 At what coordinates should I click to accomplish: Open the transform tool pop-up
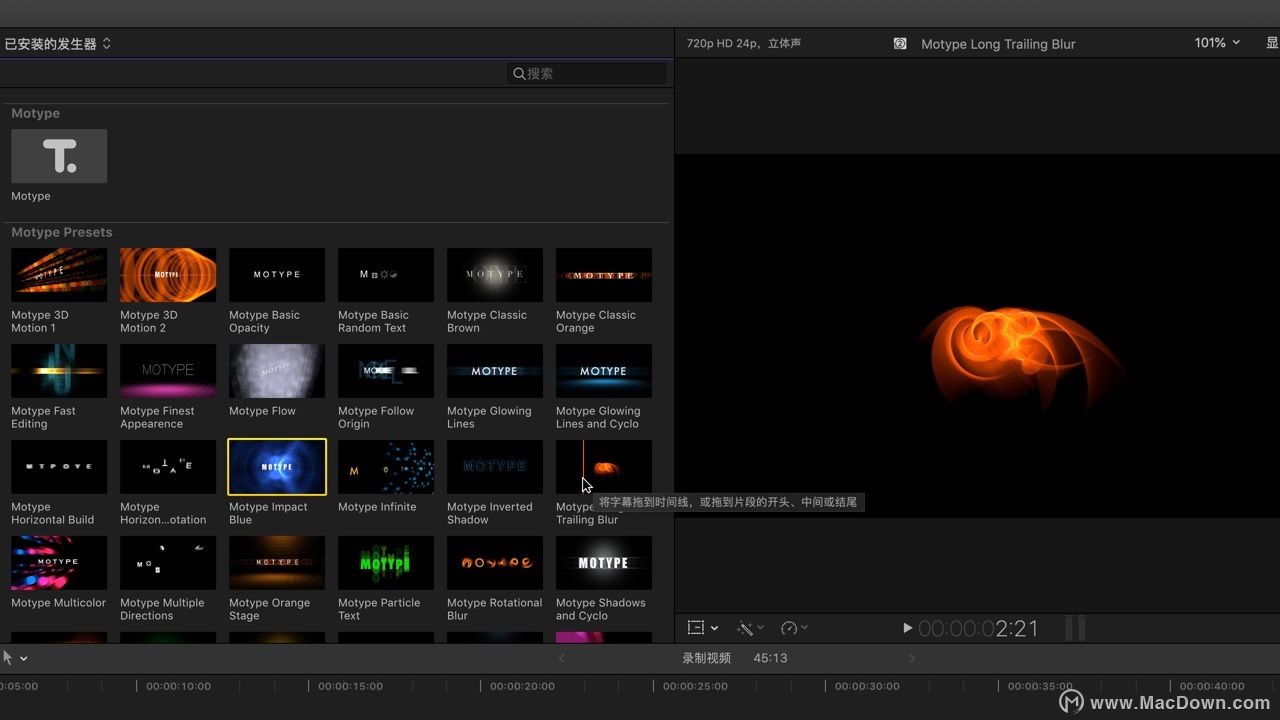tap(703, 628)
